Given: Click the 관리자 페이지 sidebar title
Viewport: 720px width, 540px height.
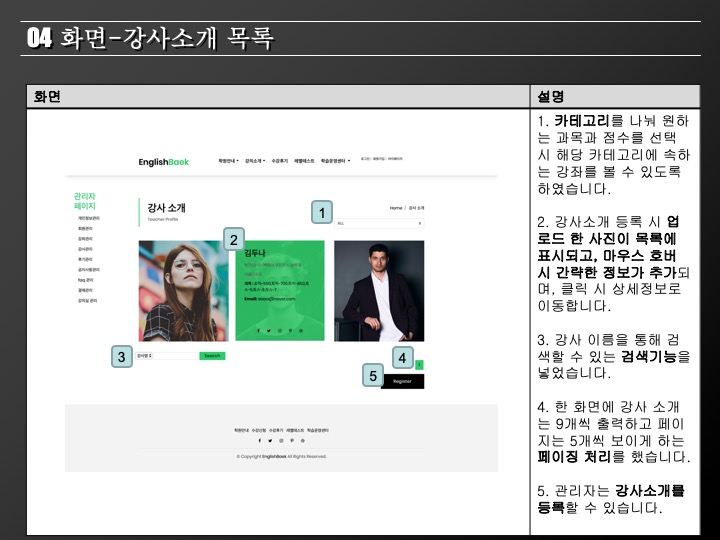Looking at the screenshot, I should pos(84,201).
